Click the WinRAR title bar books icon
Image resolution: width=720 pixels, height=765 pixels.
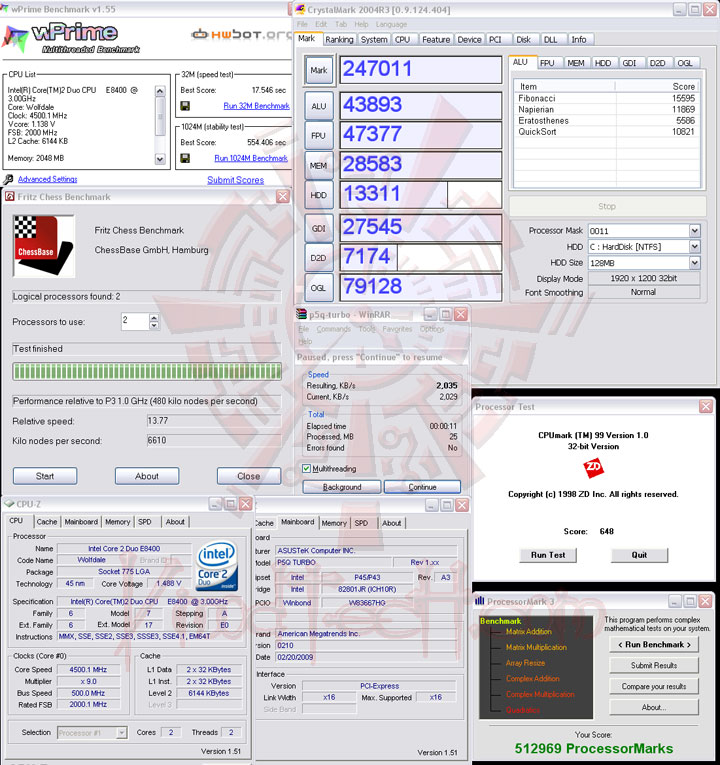click(x=301, y=315)
